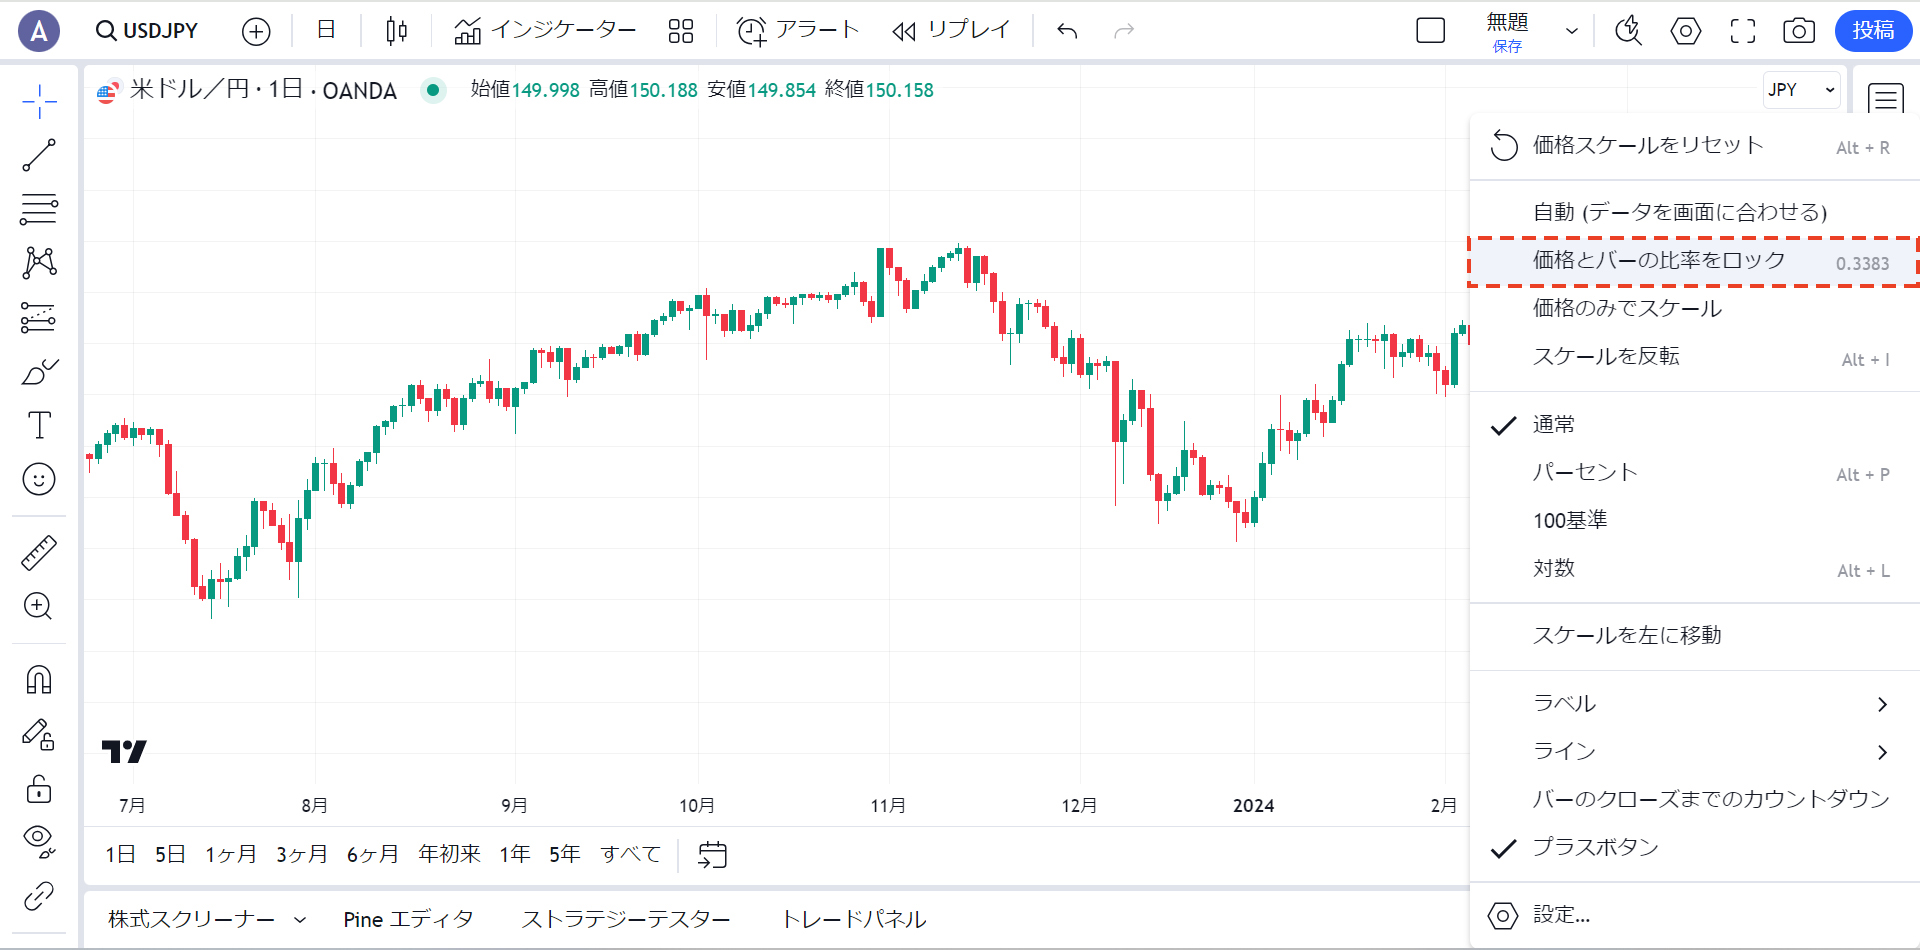This screenshot has height=950, width=1920.
Task: Select the crosshair cursor tool
Action: 39,102
